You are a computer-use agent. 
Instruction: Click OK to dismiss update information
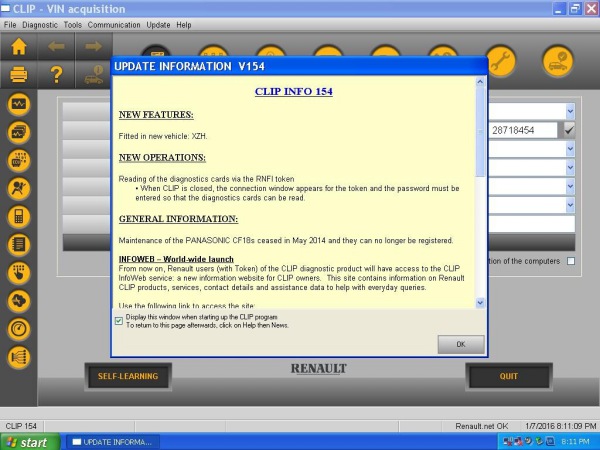click(x=461, y=344)
